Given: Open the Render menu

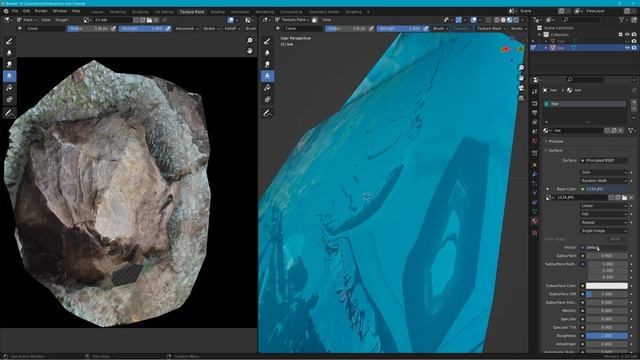Looking at the screenshot, I should click(41, 11).
